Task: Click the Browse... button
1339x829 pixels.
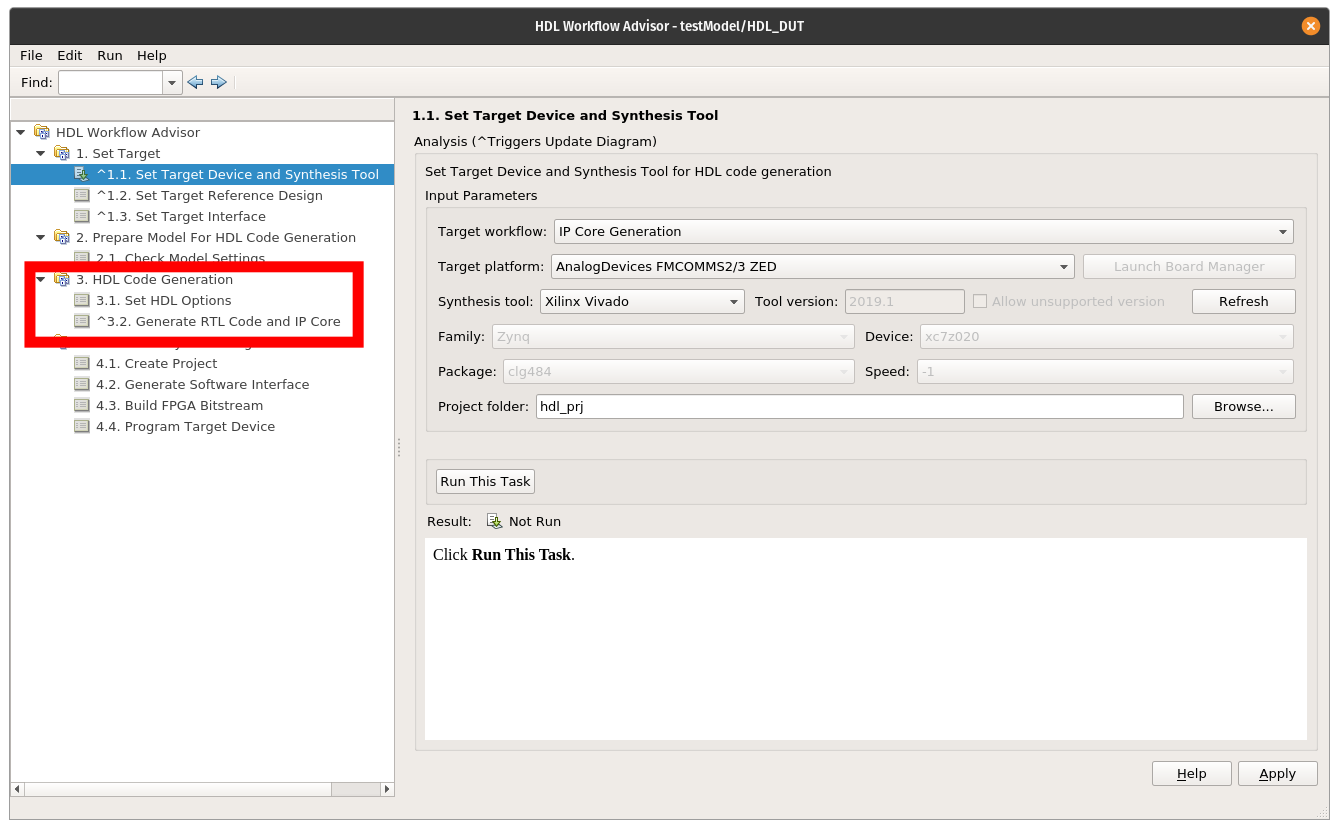Action: (x=1243, y=406)
